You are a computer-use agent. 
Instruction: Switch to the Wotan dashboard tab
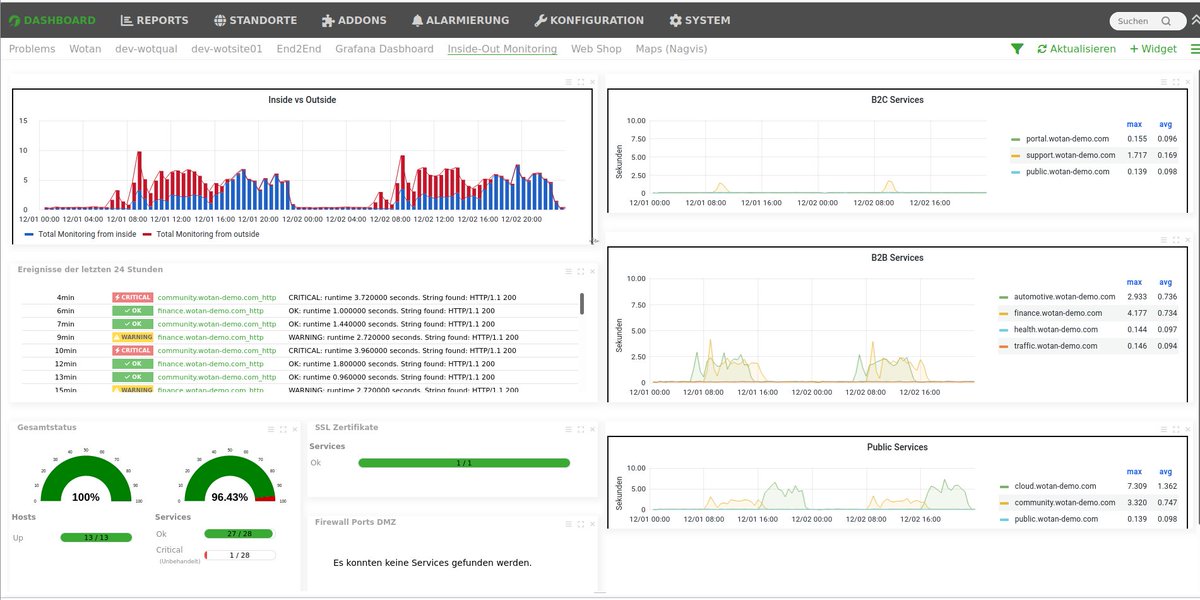(x=85, y=48)
